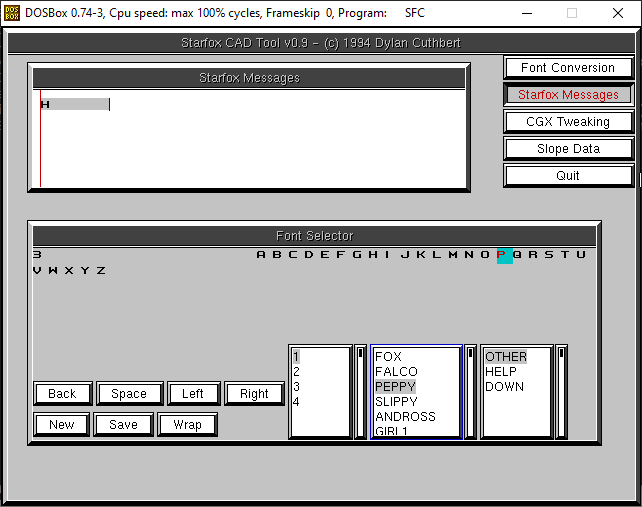This screenshot has width=642, height=507.
Task: Select message number 2 in list
Action: pos(296,372)
